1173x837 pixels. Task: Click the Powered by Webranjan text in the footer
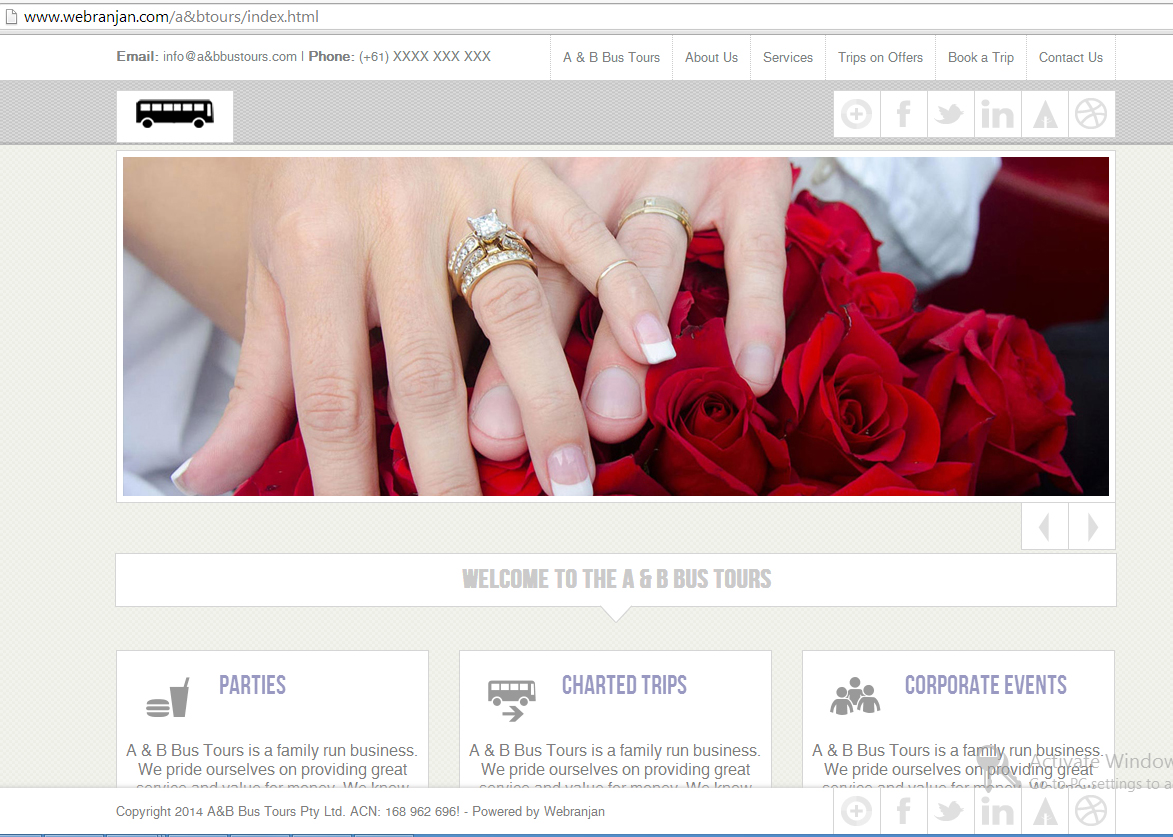(538, 812)
